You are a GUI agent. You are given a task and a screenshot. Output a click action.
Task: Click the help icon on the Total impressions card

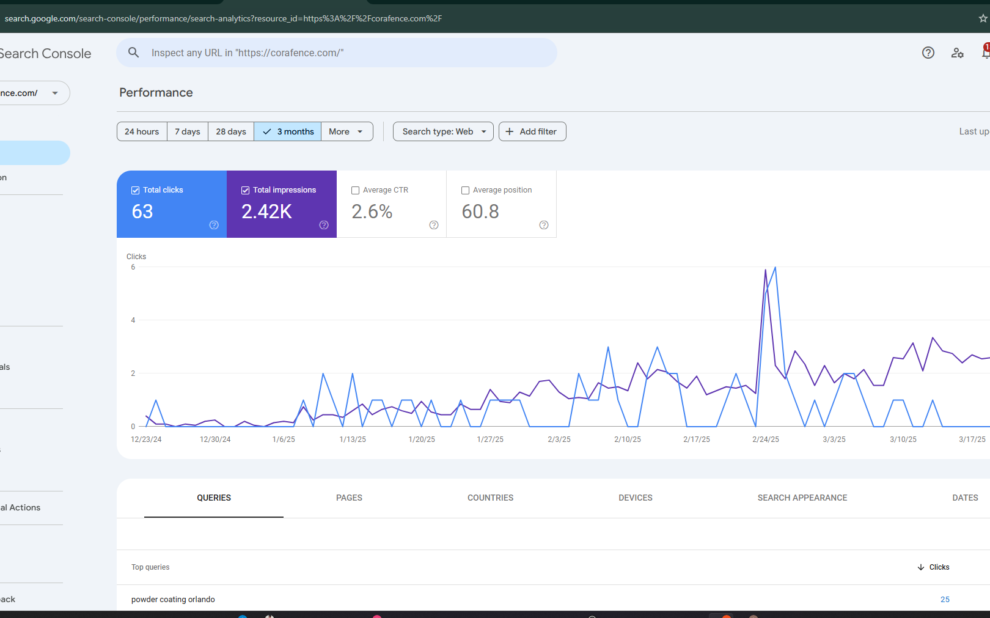[x=324, y=225]
